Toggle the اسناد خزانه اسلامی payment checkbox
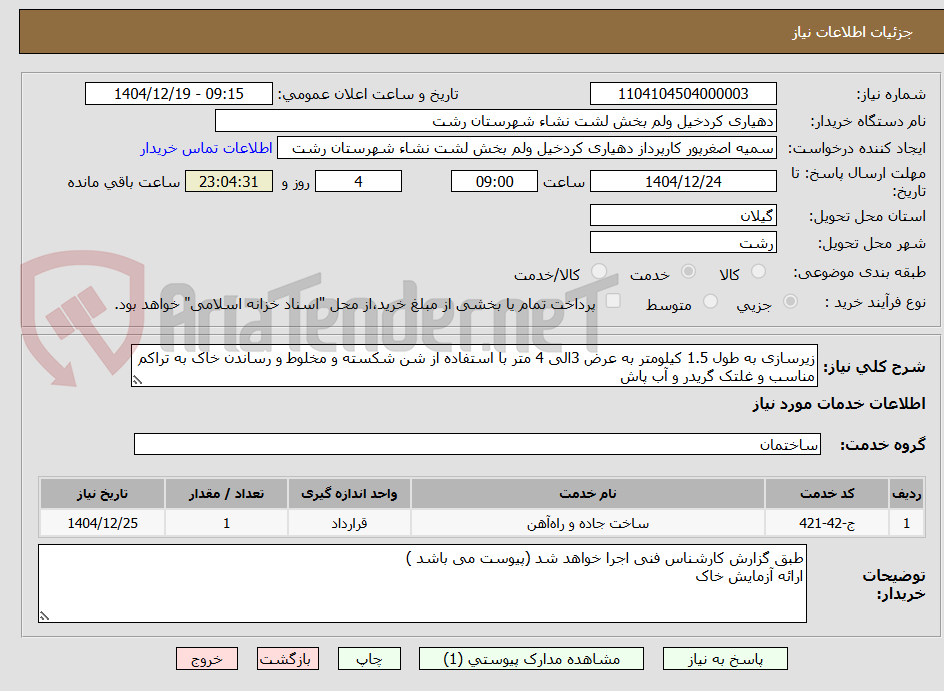 [613, 300]
